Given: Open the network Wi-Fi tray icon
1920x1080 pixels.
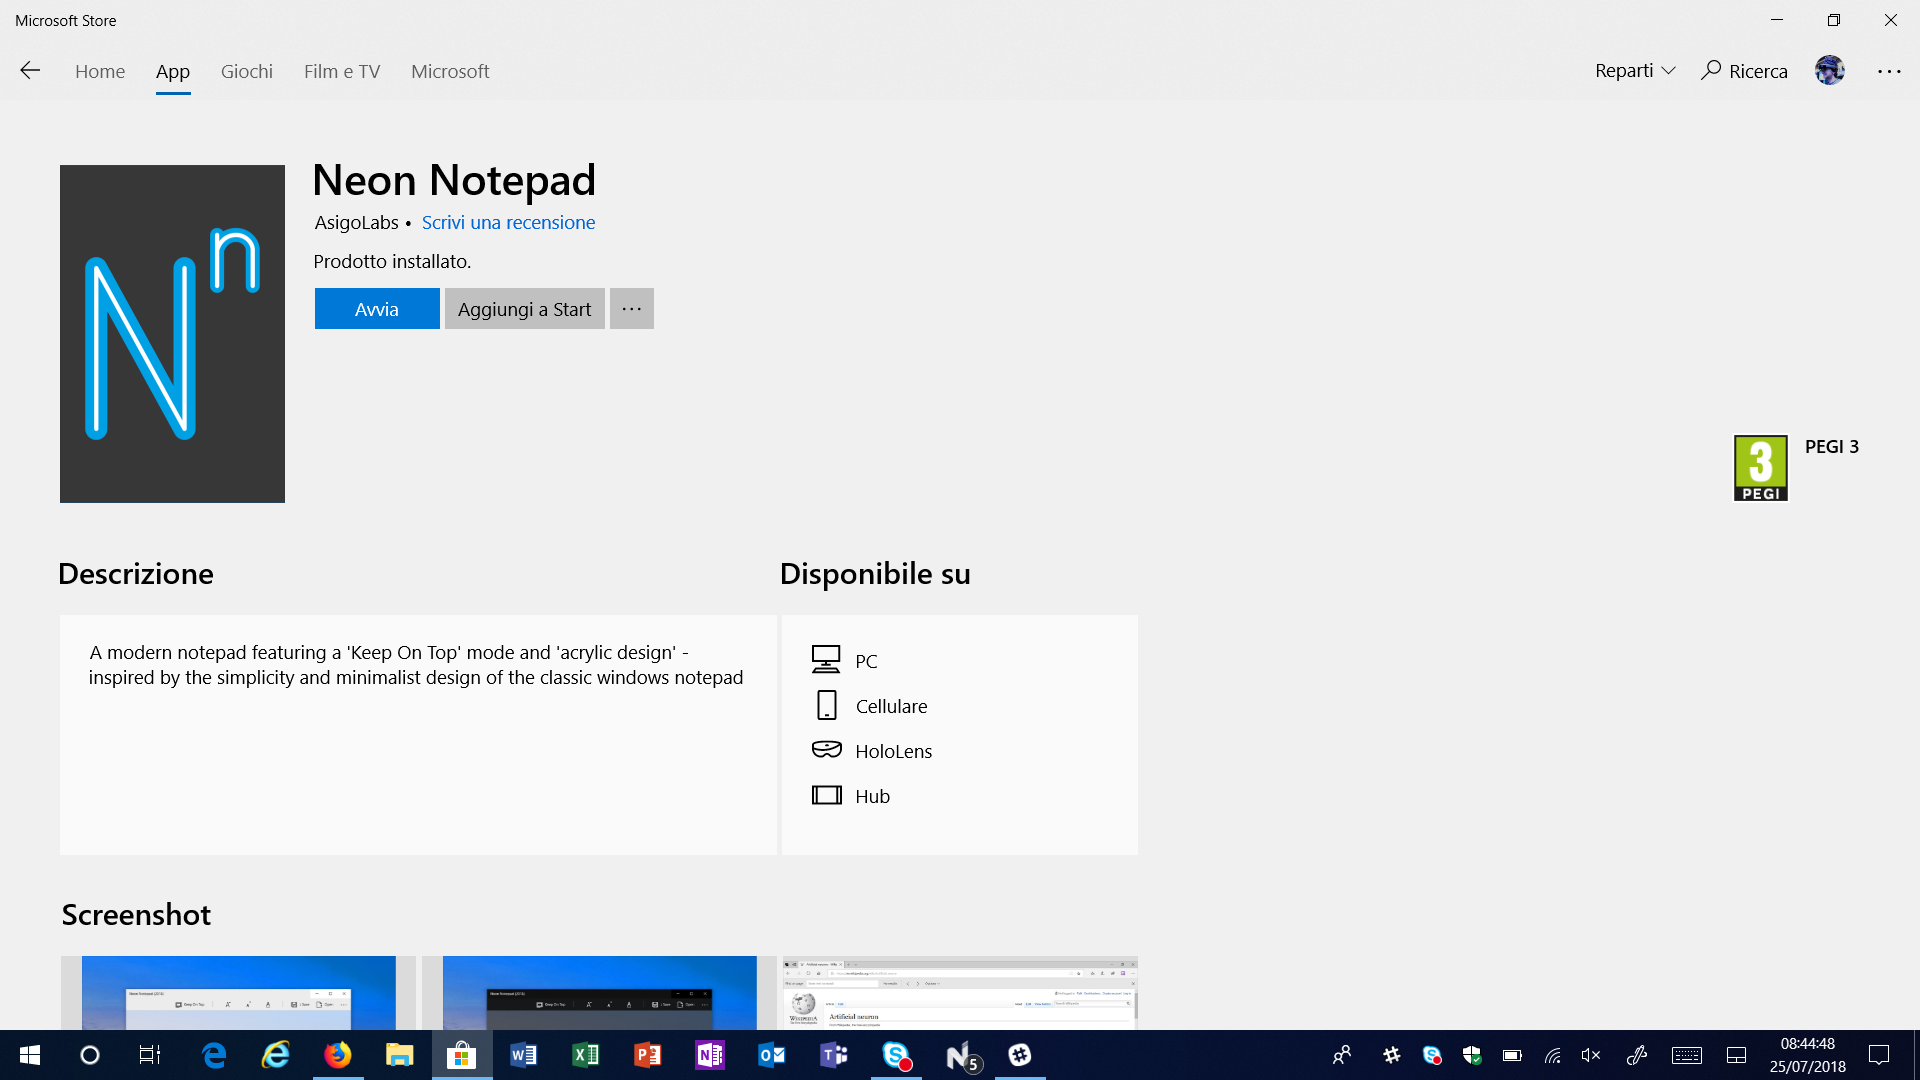Looking at the screenshot, I should click(x=1552, y=1055).
